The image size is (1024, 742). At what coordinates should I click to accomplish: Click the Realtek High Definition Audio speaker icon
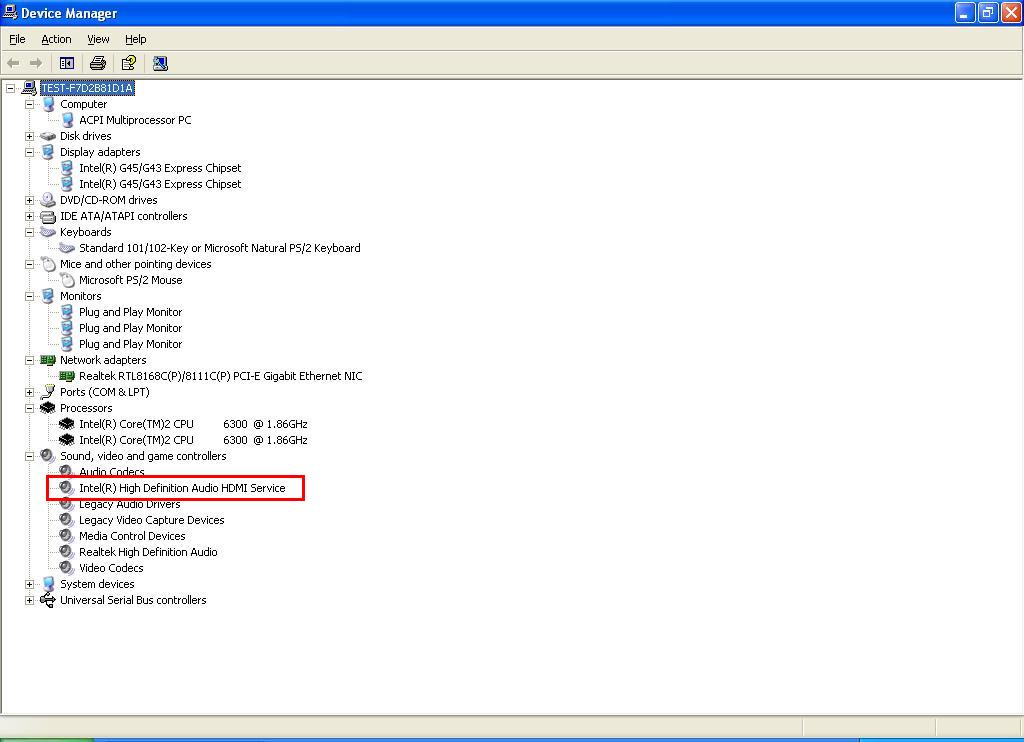[x=67, y=552]
